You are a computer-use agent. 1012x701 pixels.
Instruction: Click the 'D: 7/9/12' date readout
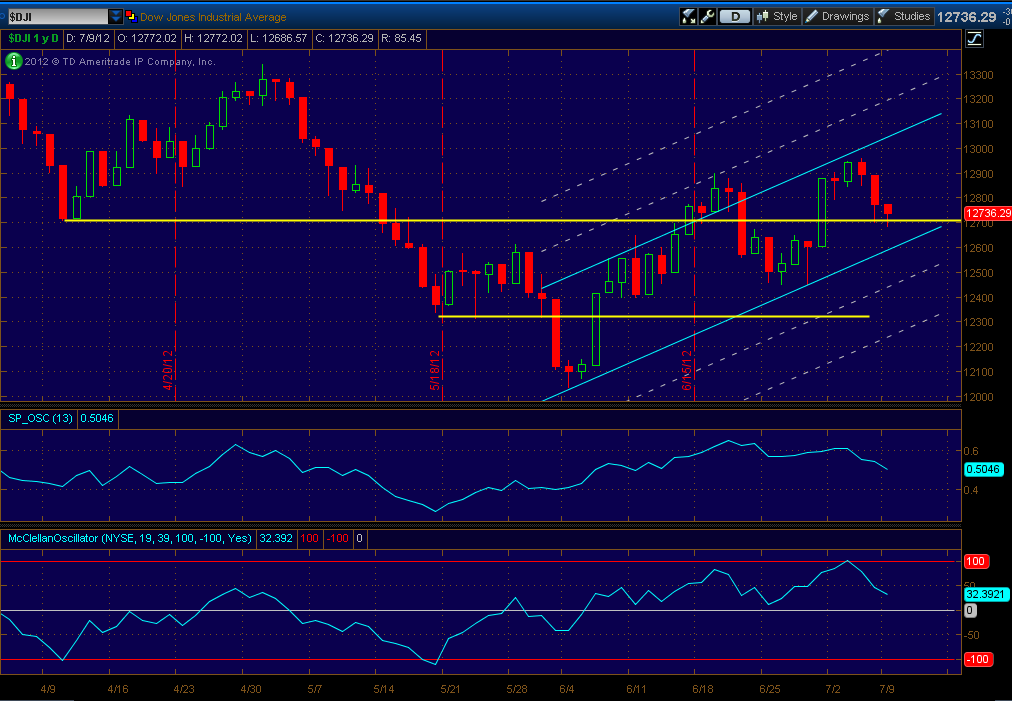[88, 38]
